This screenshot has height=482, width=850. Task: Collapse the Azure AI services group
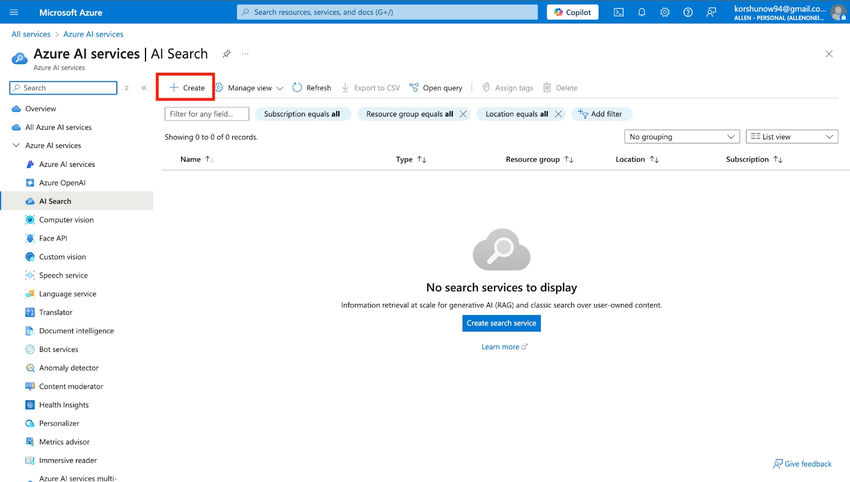point(16,146)
